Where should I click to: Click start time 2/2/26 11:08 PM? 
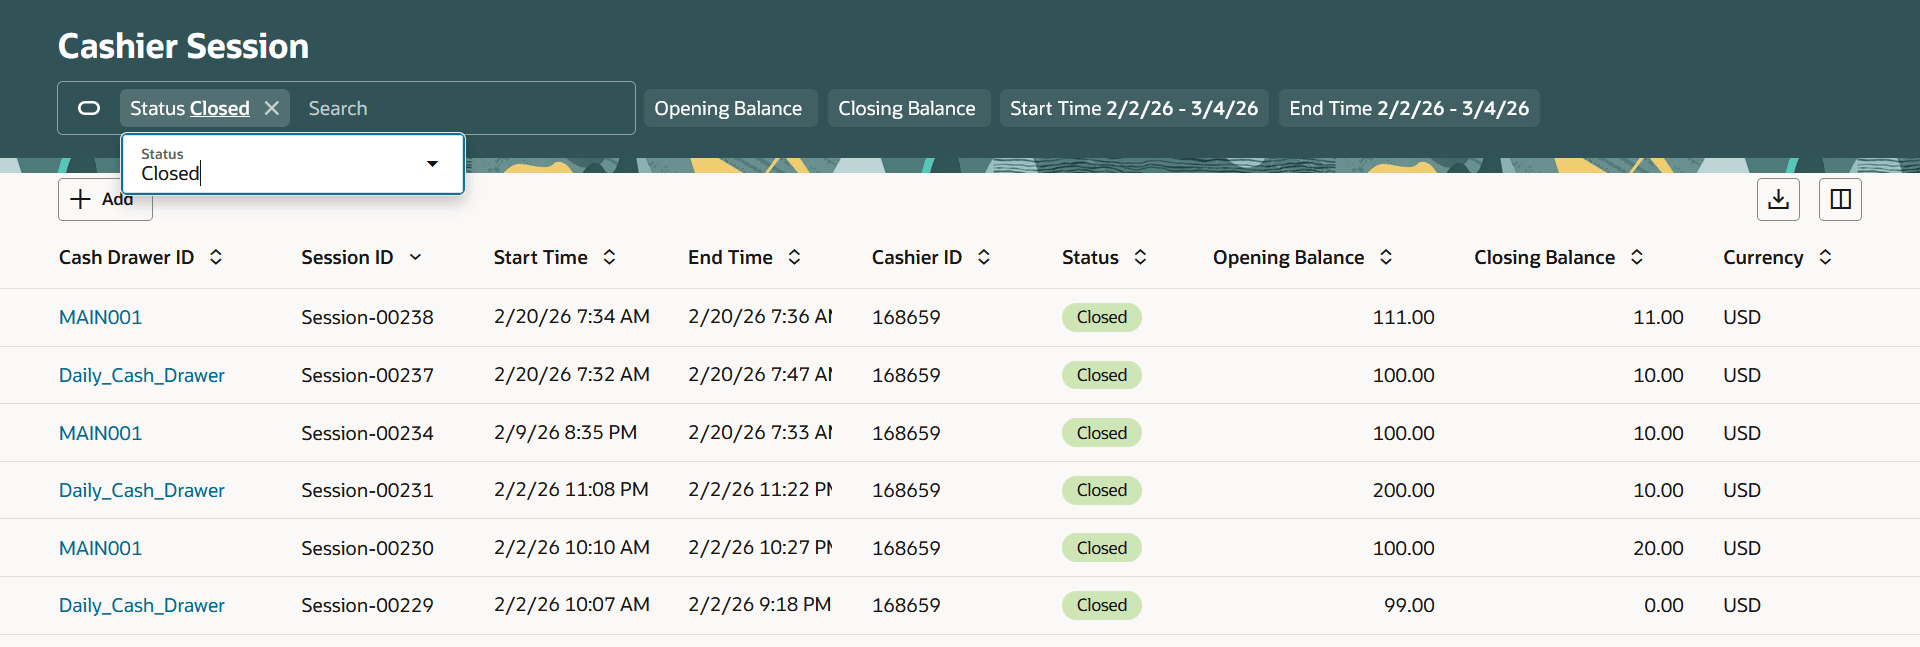pyautogui.click(x=571, y=490)
